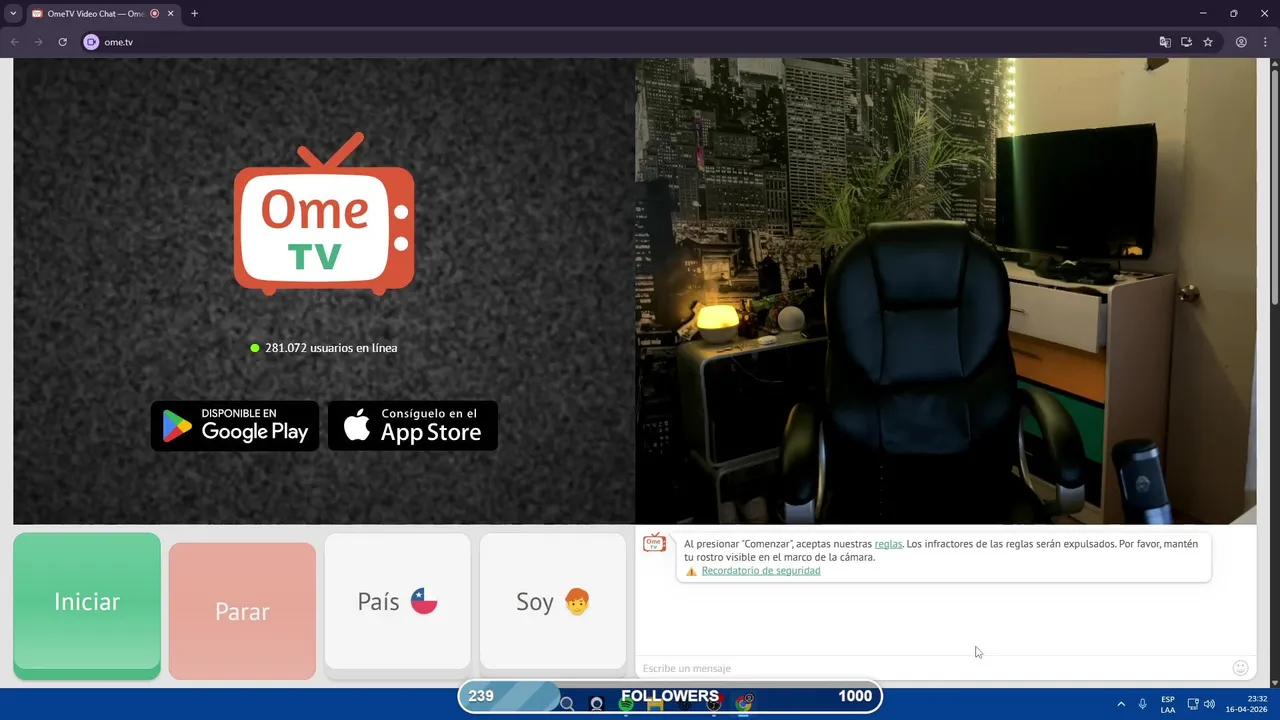The height and width of the screenshot is (720, 1280).
Task: Click 281.072 usuarios en línea text
Action: [x=331, y=348]
